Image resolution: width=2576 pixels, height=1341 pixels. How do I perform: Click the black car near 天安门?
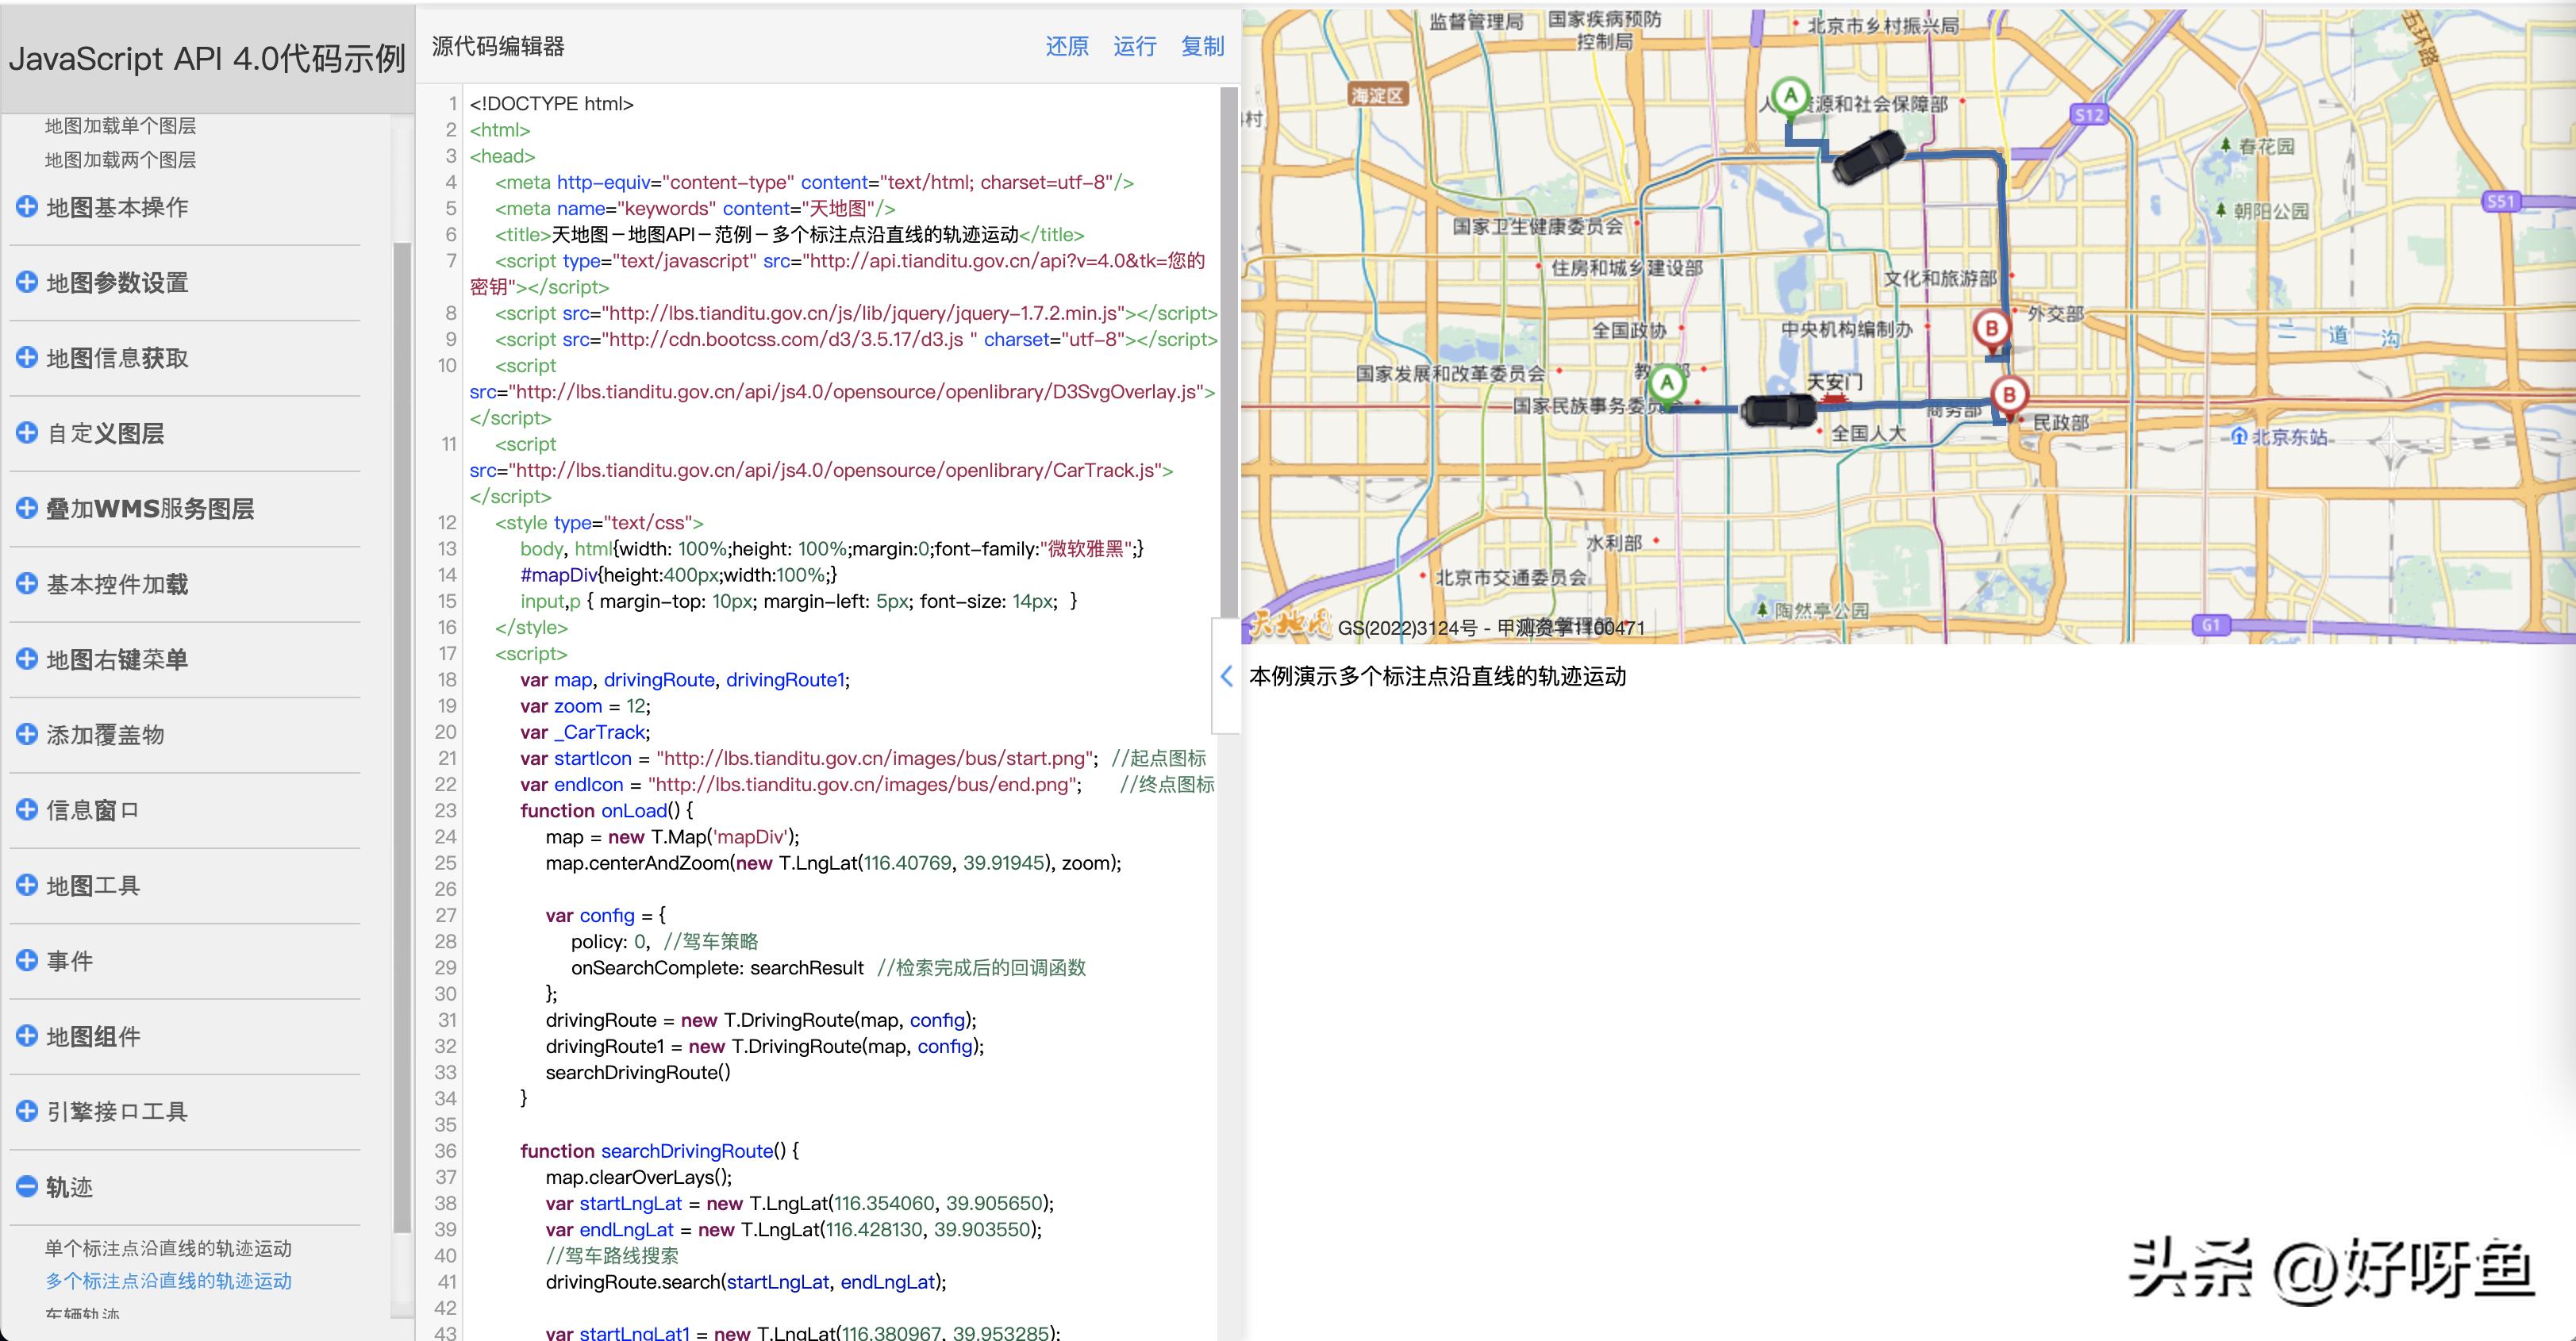1778,410
